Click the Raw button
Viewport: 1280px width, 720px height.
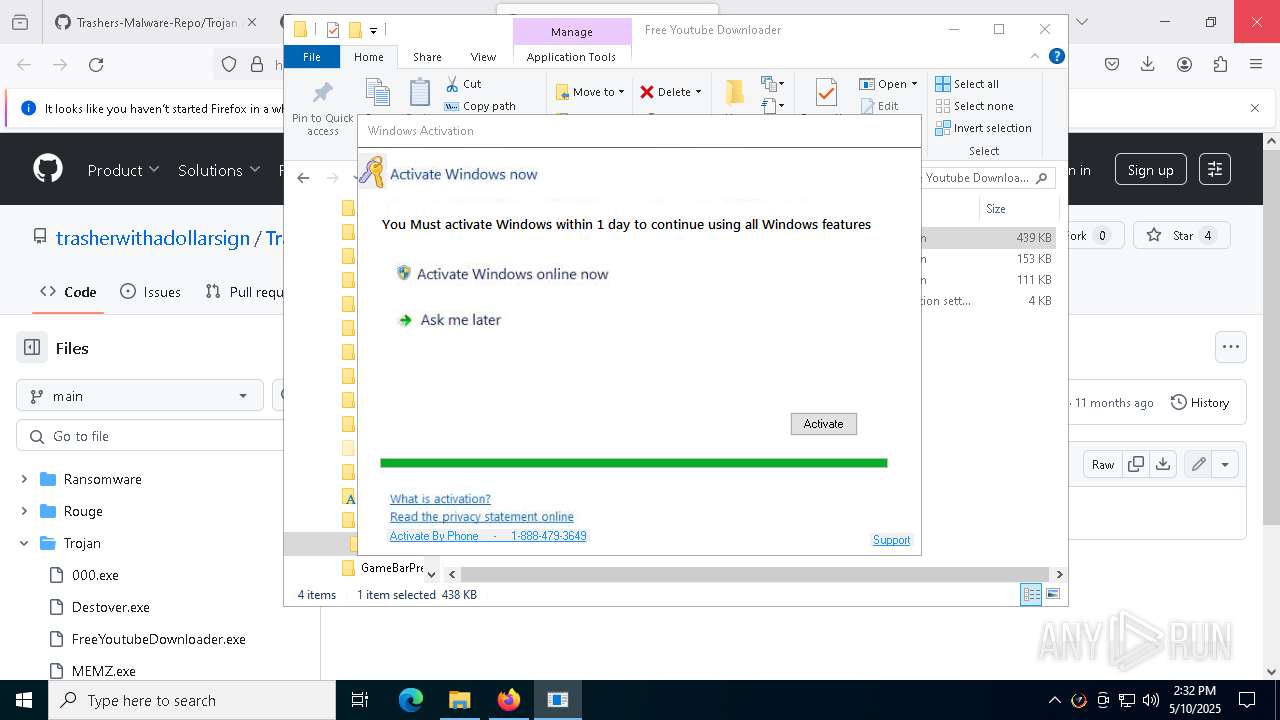tap(1103, 464)
